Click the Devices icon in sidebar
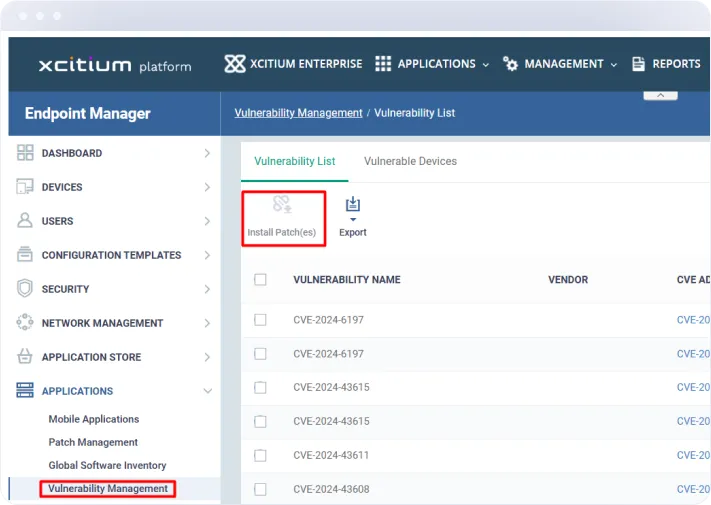 (25, 187)
